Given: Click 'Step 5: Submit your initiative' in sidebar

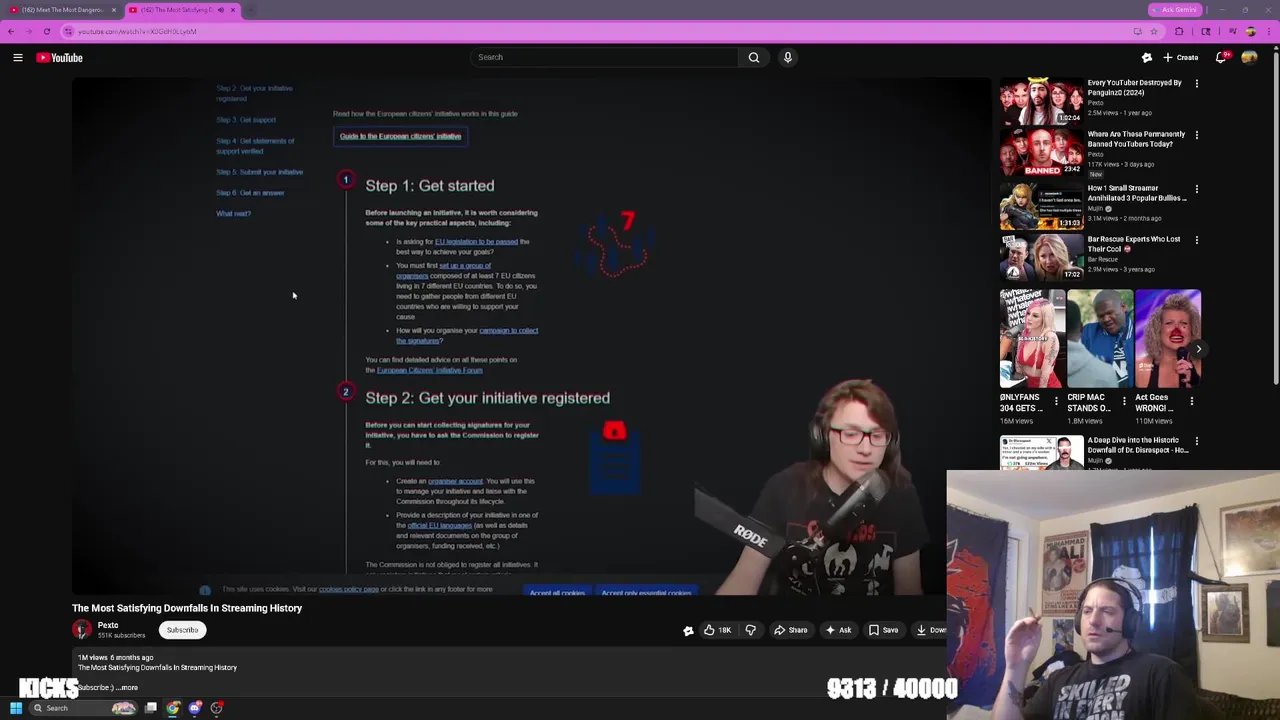Looking at the screenshot, I should point(259,172).
